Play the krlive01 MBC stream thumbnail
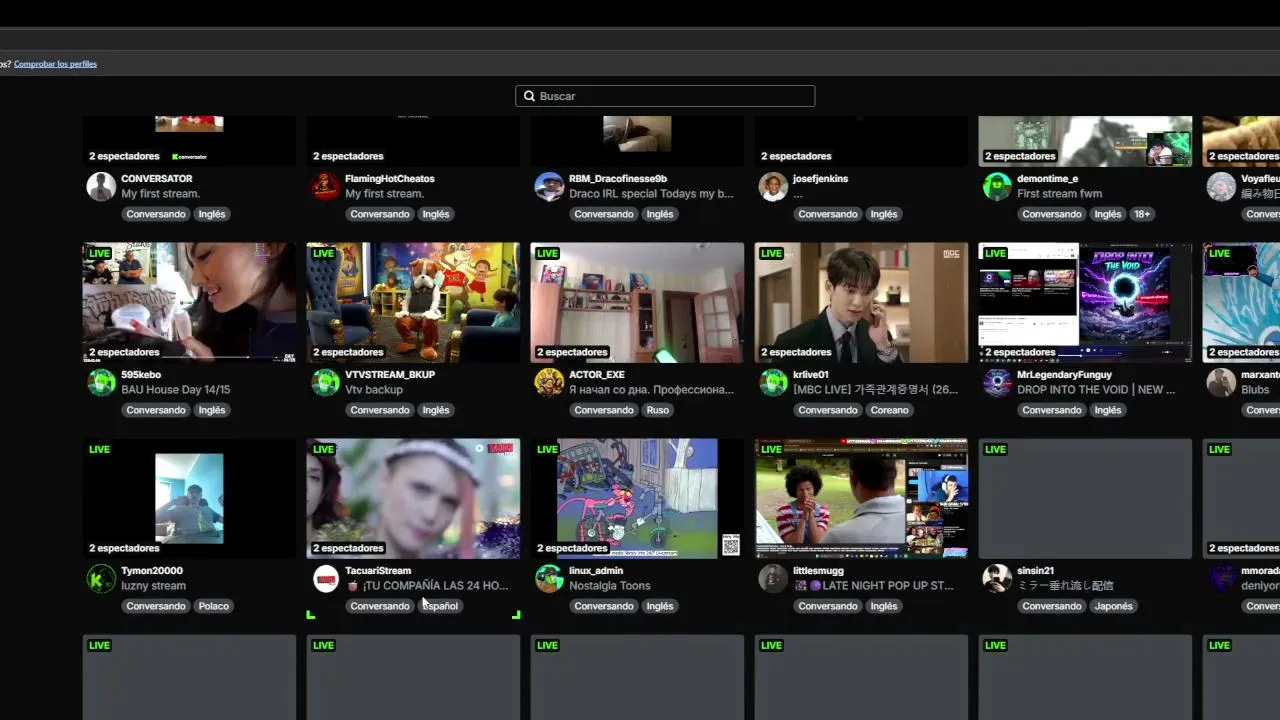Screen dimensions: 1280x720 pyautogui.click(x=861, y=302)
